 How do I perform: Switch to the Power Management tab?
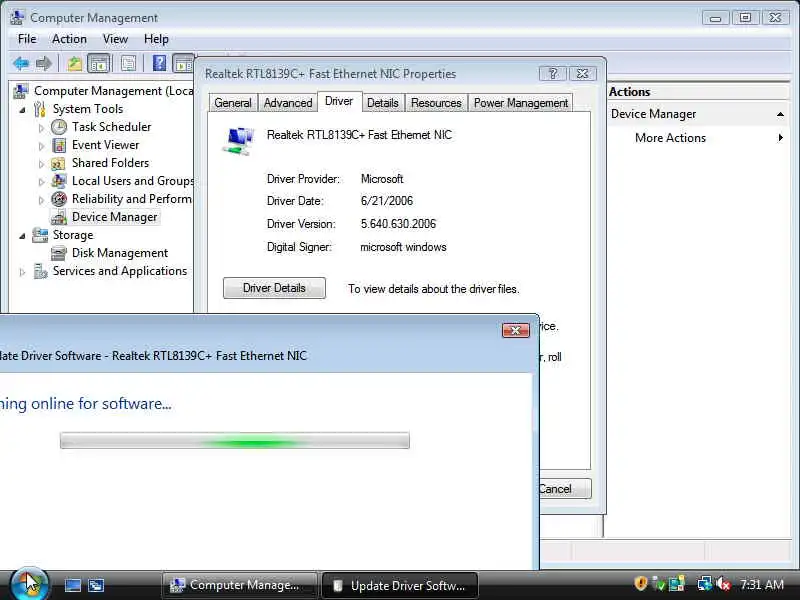[520, 103]
